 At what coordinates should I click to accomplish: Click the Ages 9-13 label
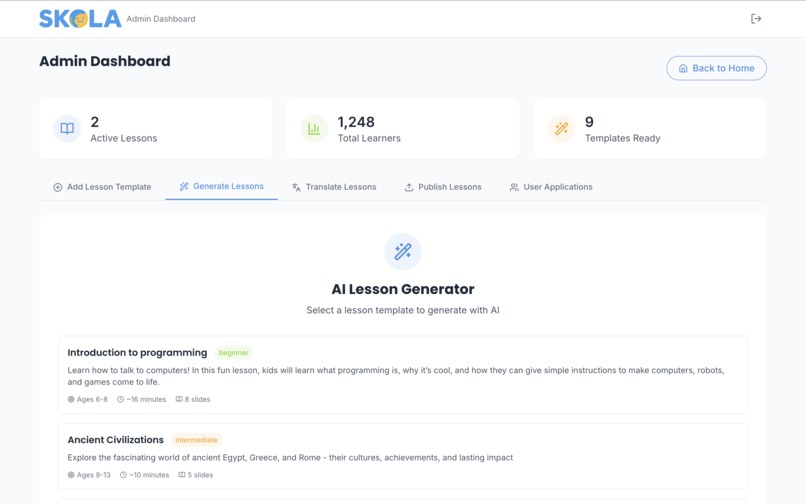point(94,475)
